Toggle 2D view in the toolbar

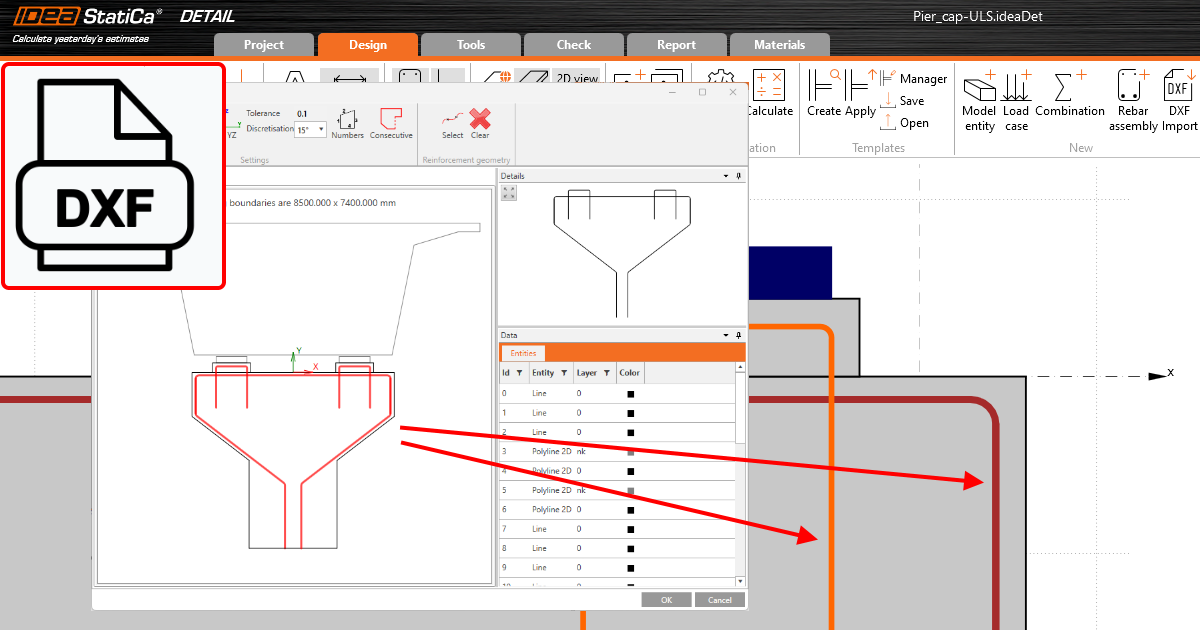(x=579, y=78)
